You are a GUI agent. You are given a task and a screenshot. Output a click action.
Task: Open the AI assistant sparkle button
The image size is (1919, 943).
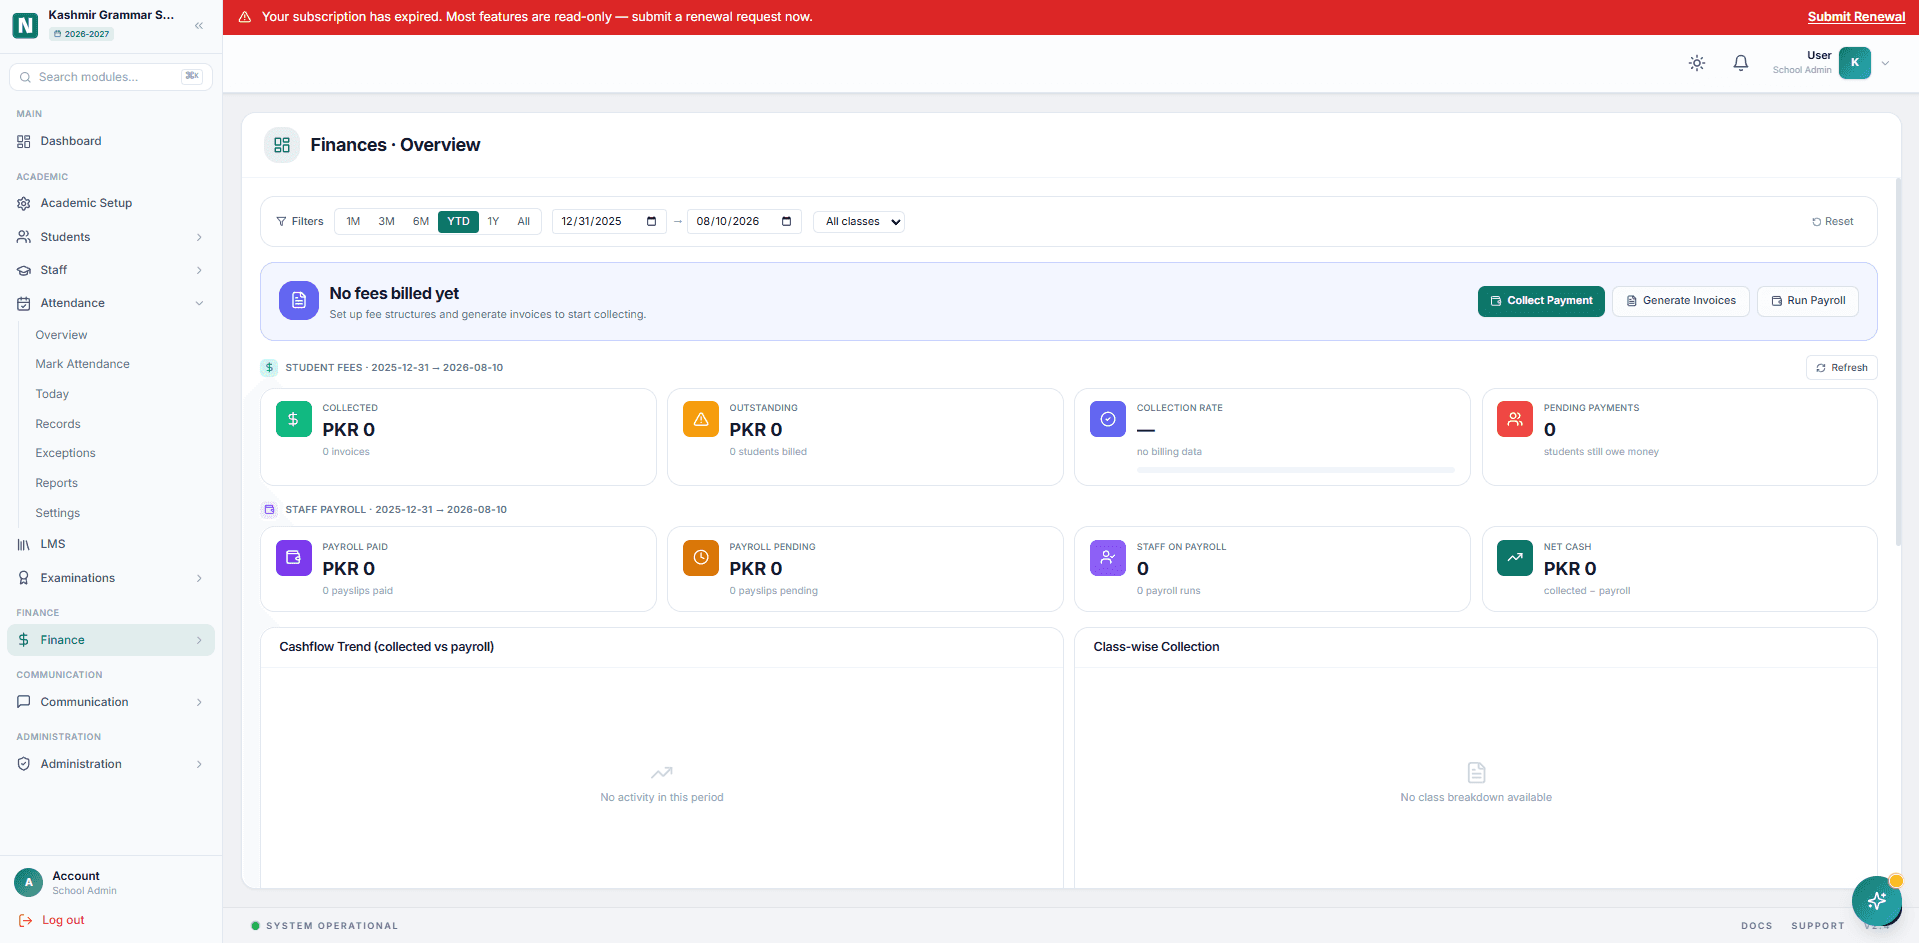[1877, 900]
